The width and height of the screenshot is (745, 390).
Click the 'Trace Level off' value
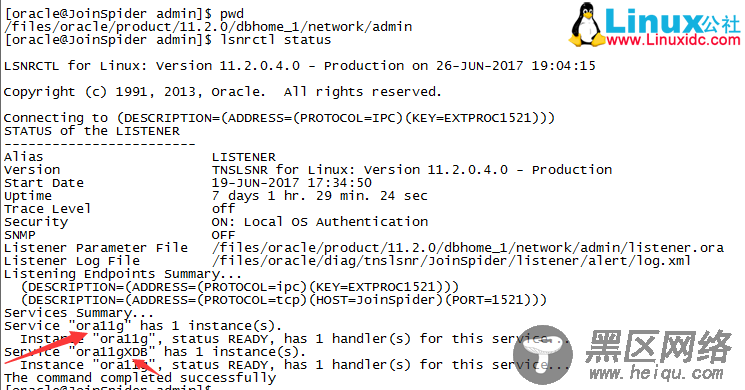click(x=223, y=209)
